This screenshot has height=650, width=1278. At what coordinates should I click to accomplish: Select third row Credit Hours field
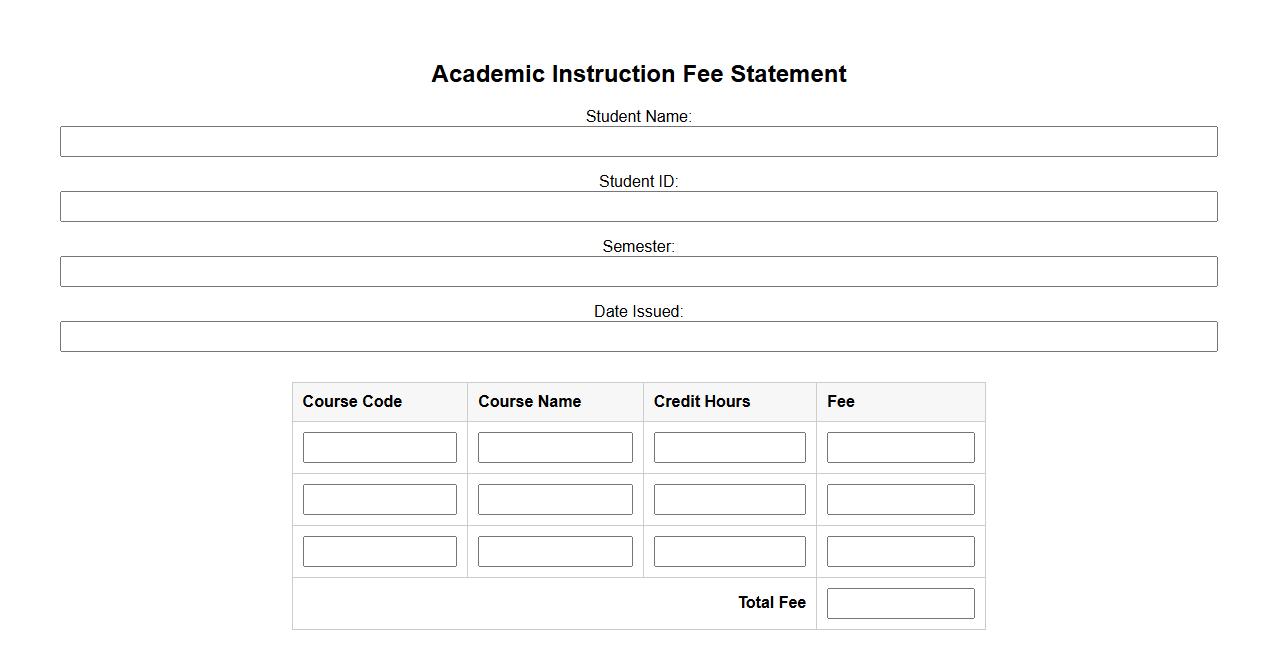tap(729, 552)
